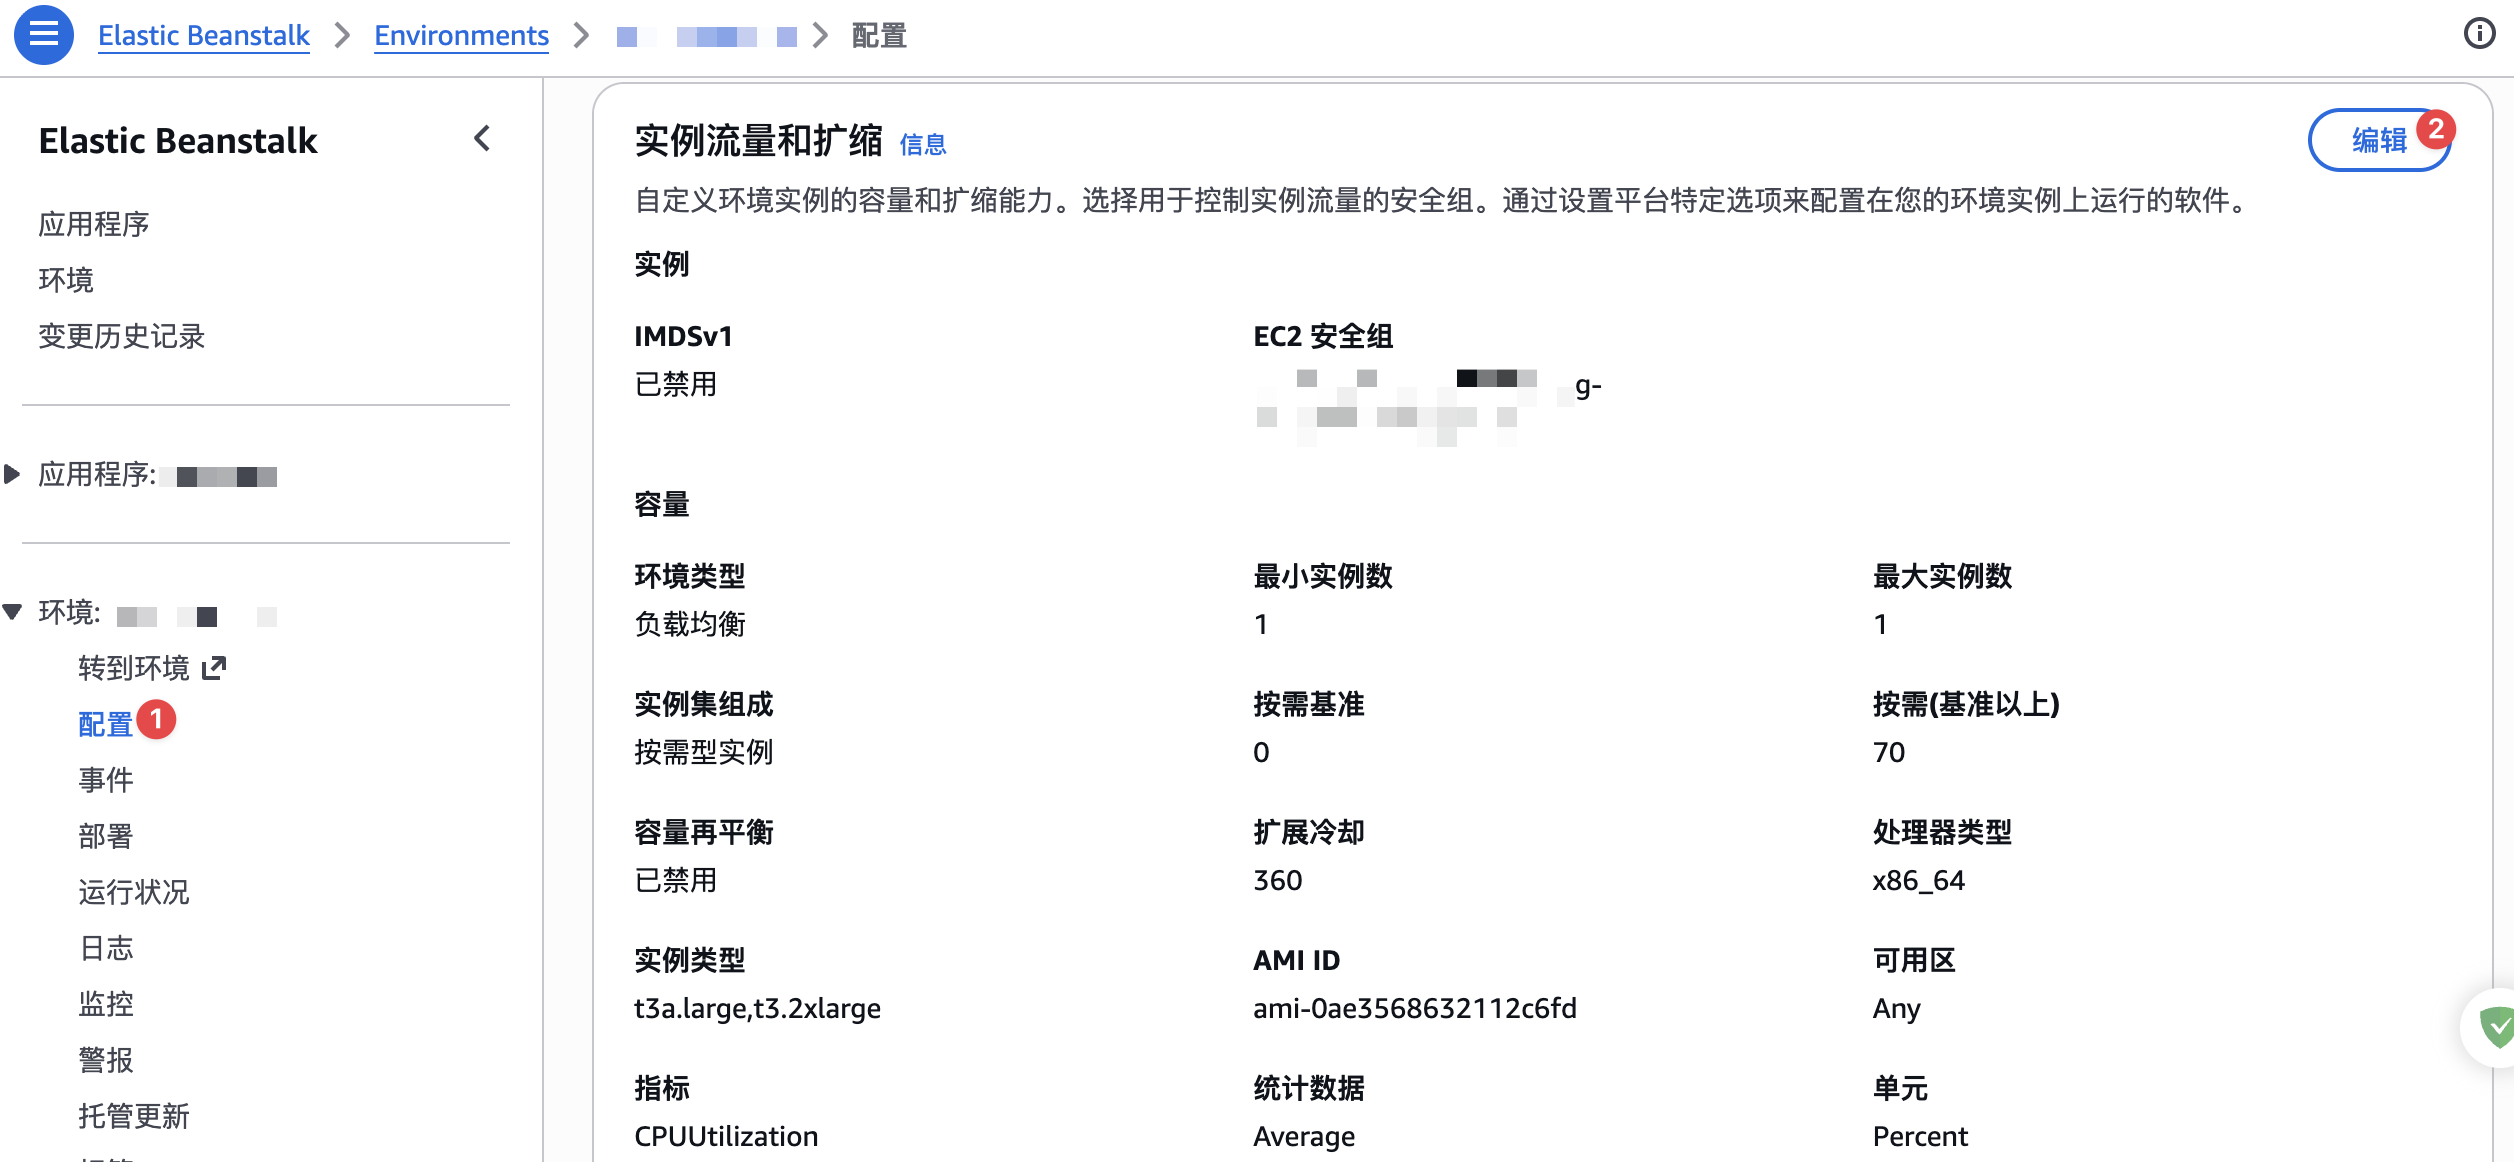Open 日志 from the sidebar

point(106,948)
